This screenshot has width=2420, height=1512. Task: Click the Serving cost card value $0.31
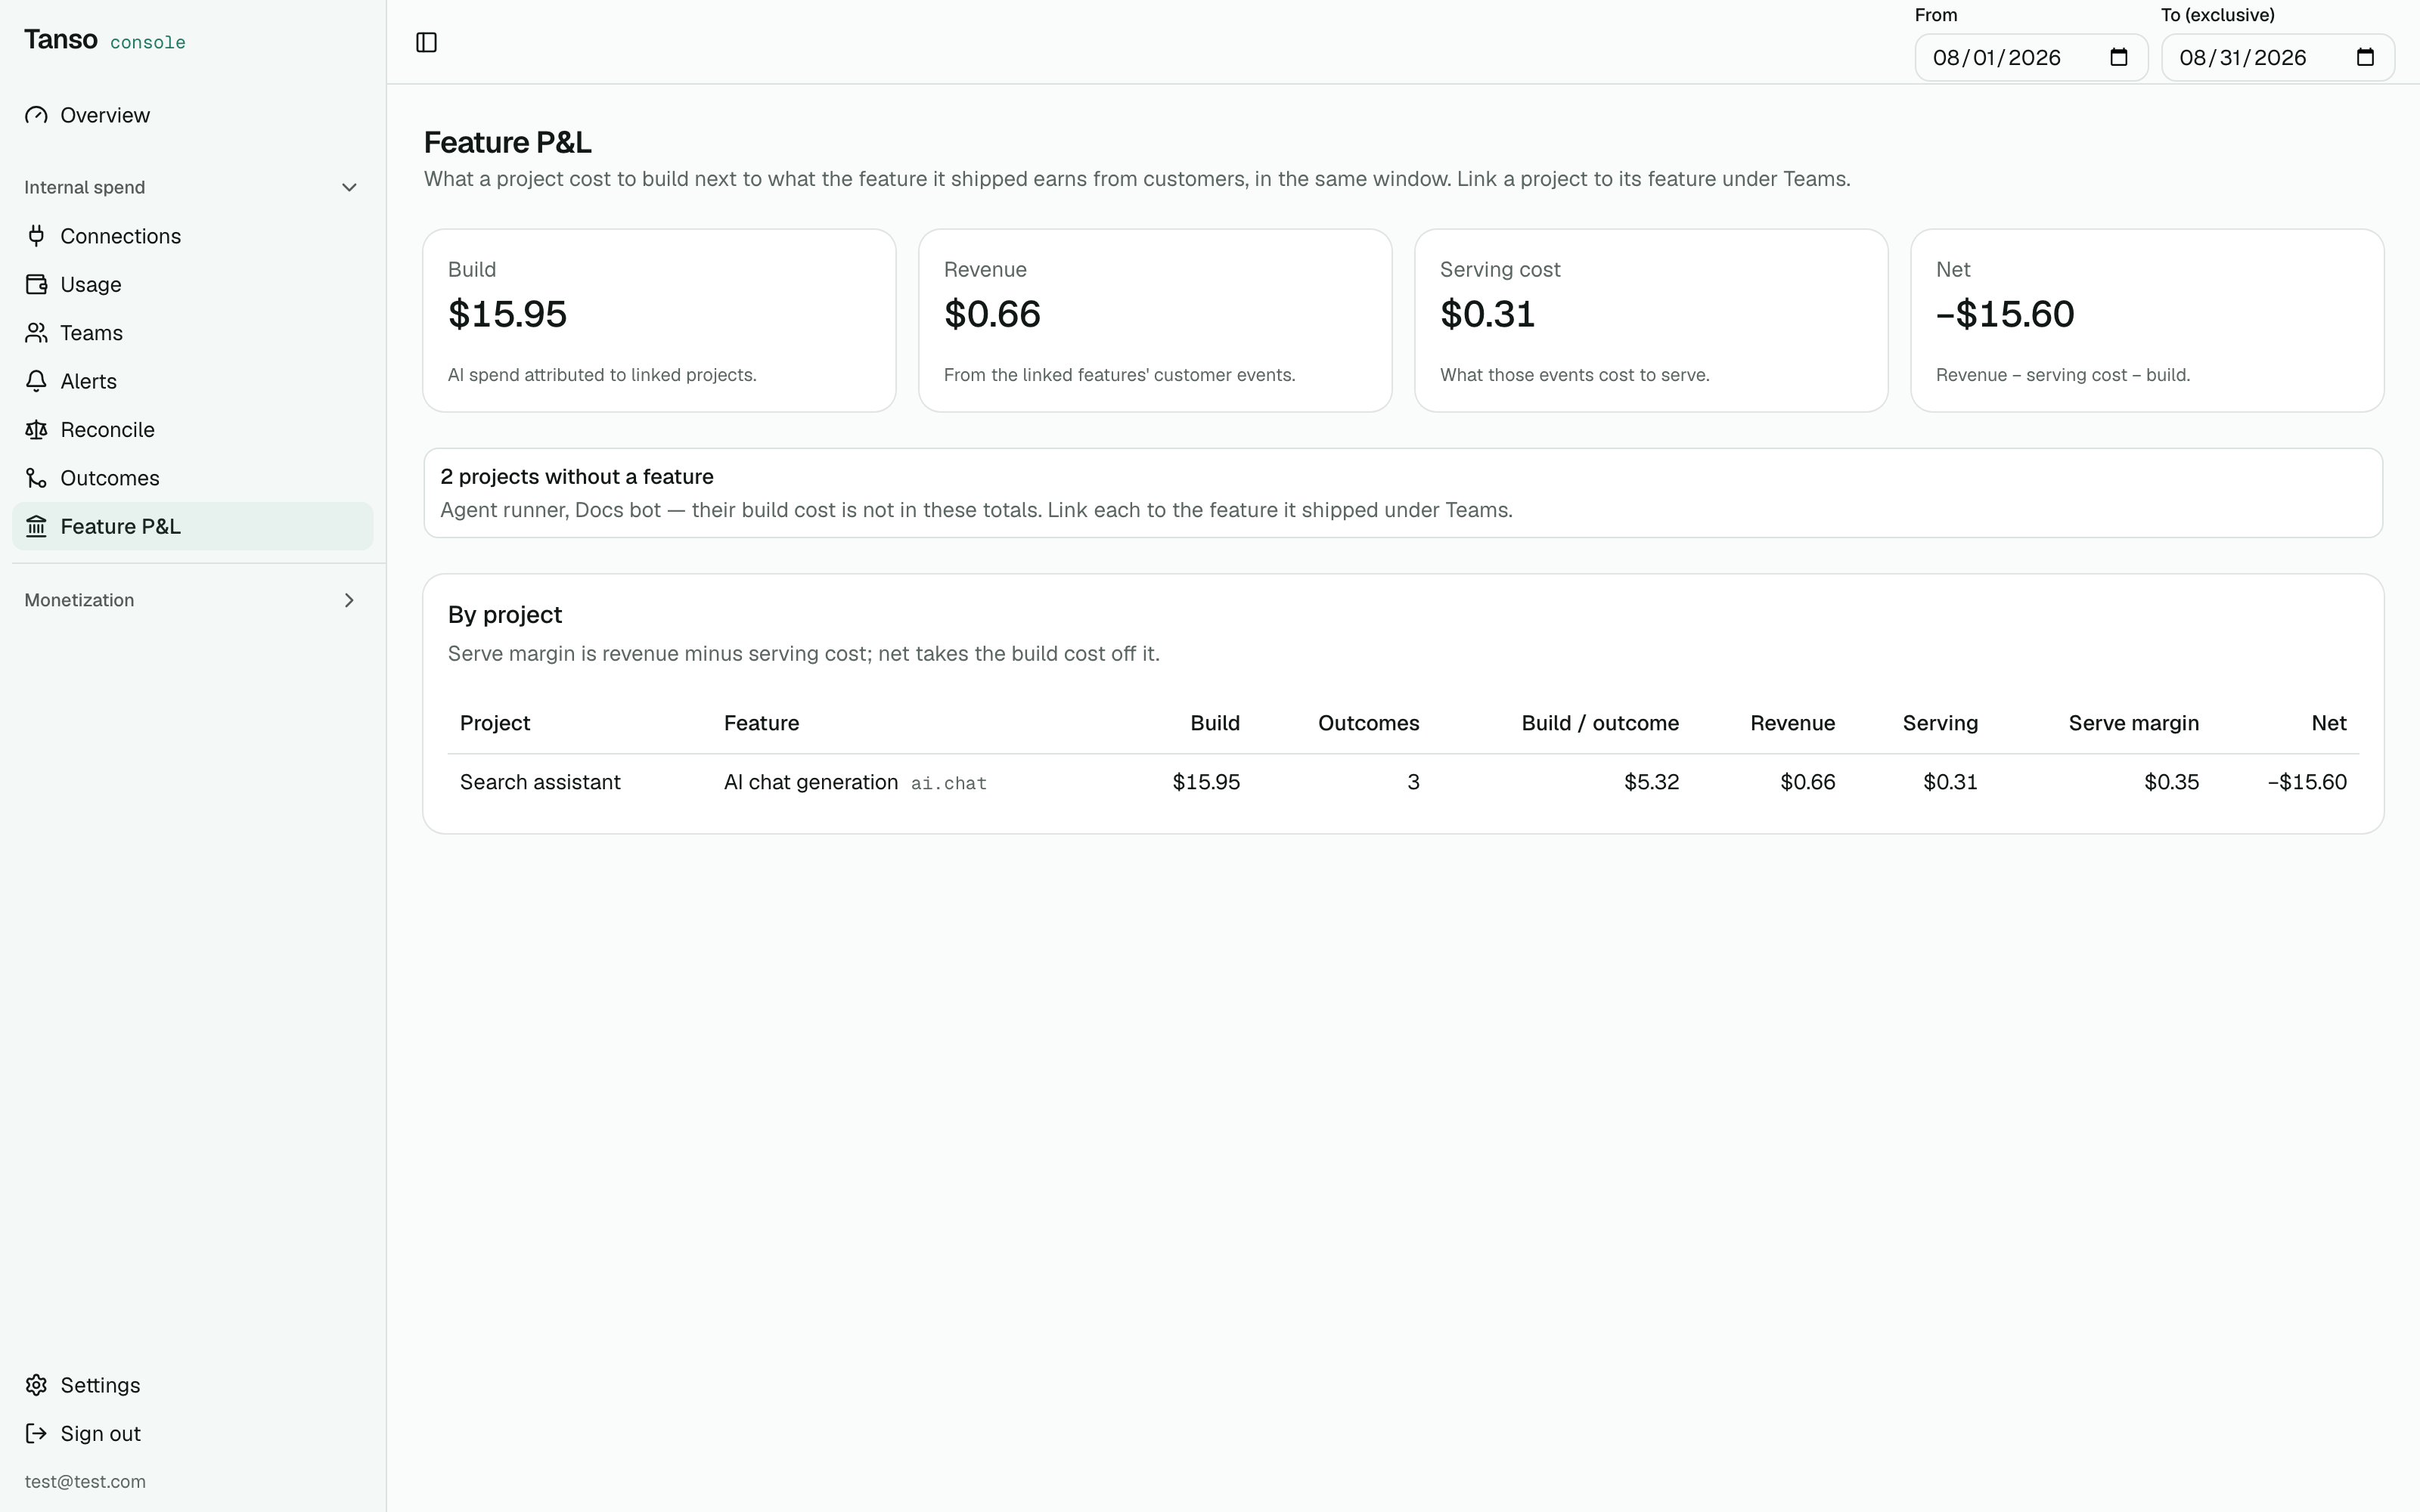[x=1487, y=314]
